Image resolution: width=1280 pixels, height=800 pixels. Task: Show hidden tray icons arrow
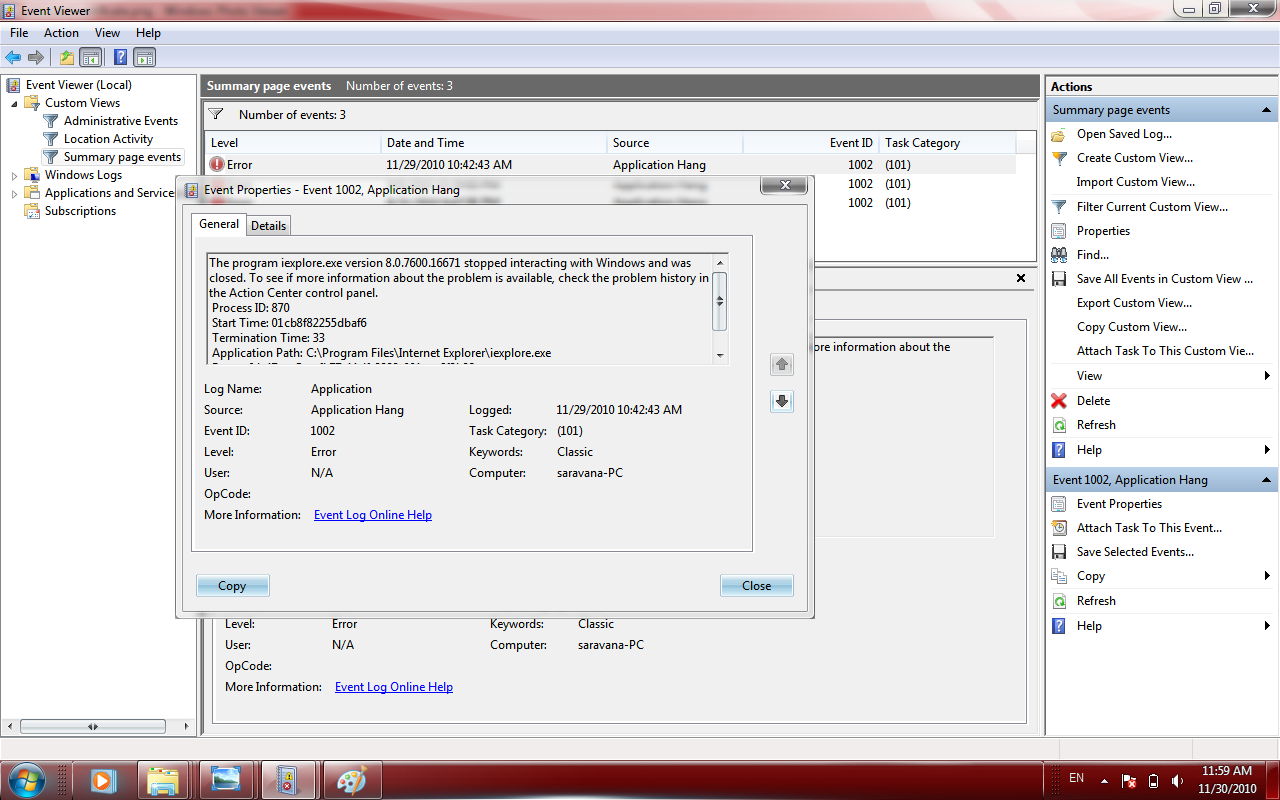tap(1104, 780)
